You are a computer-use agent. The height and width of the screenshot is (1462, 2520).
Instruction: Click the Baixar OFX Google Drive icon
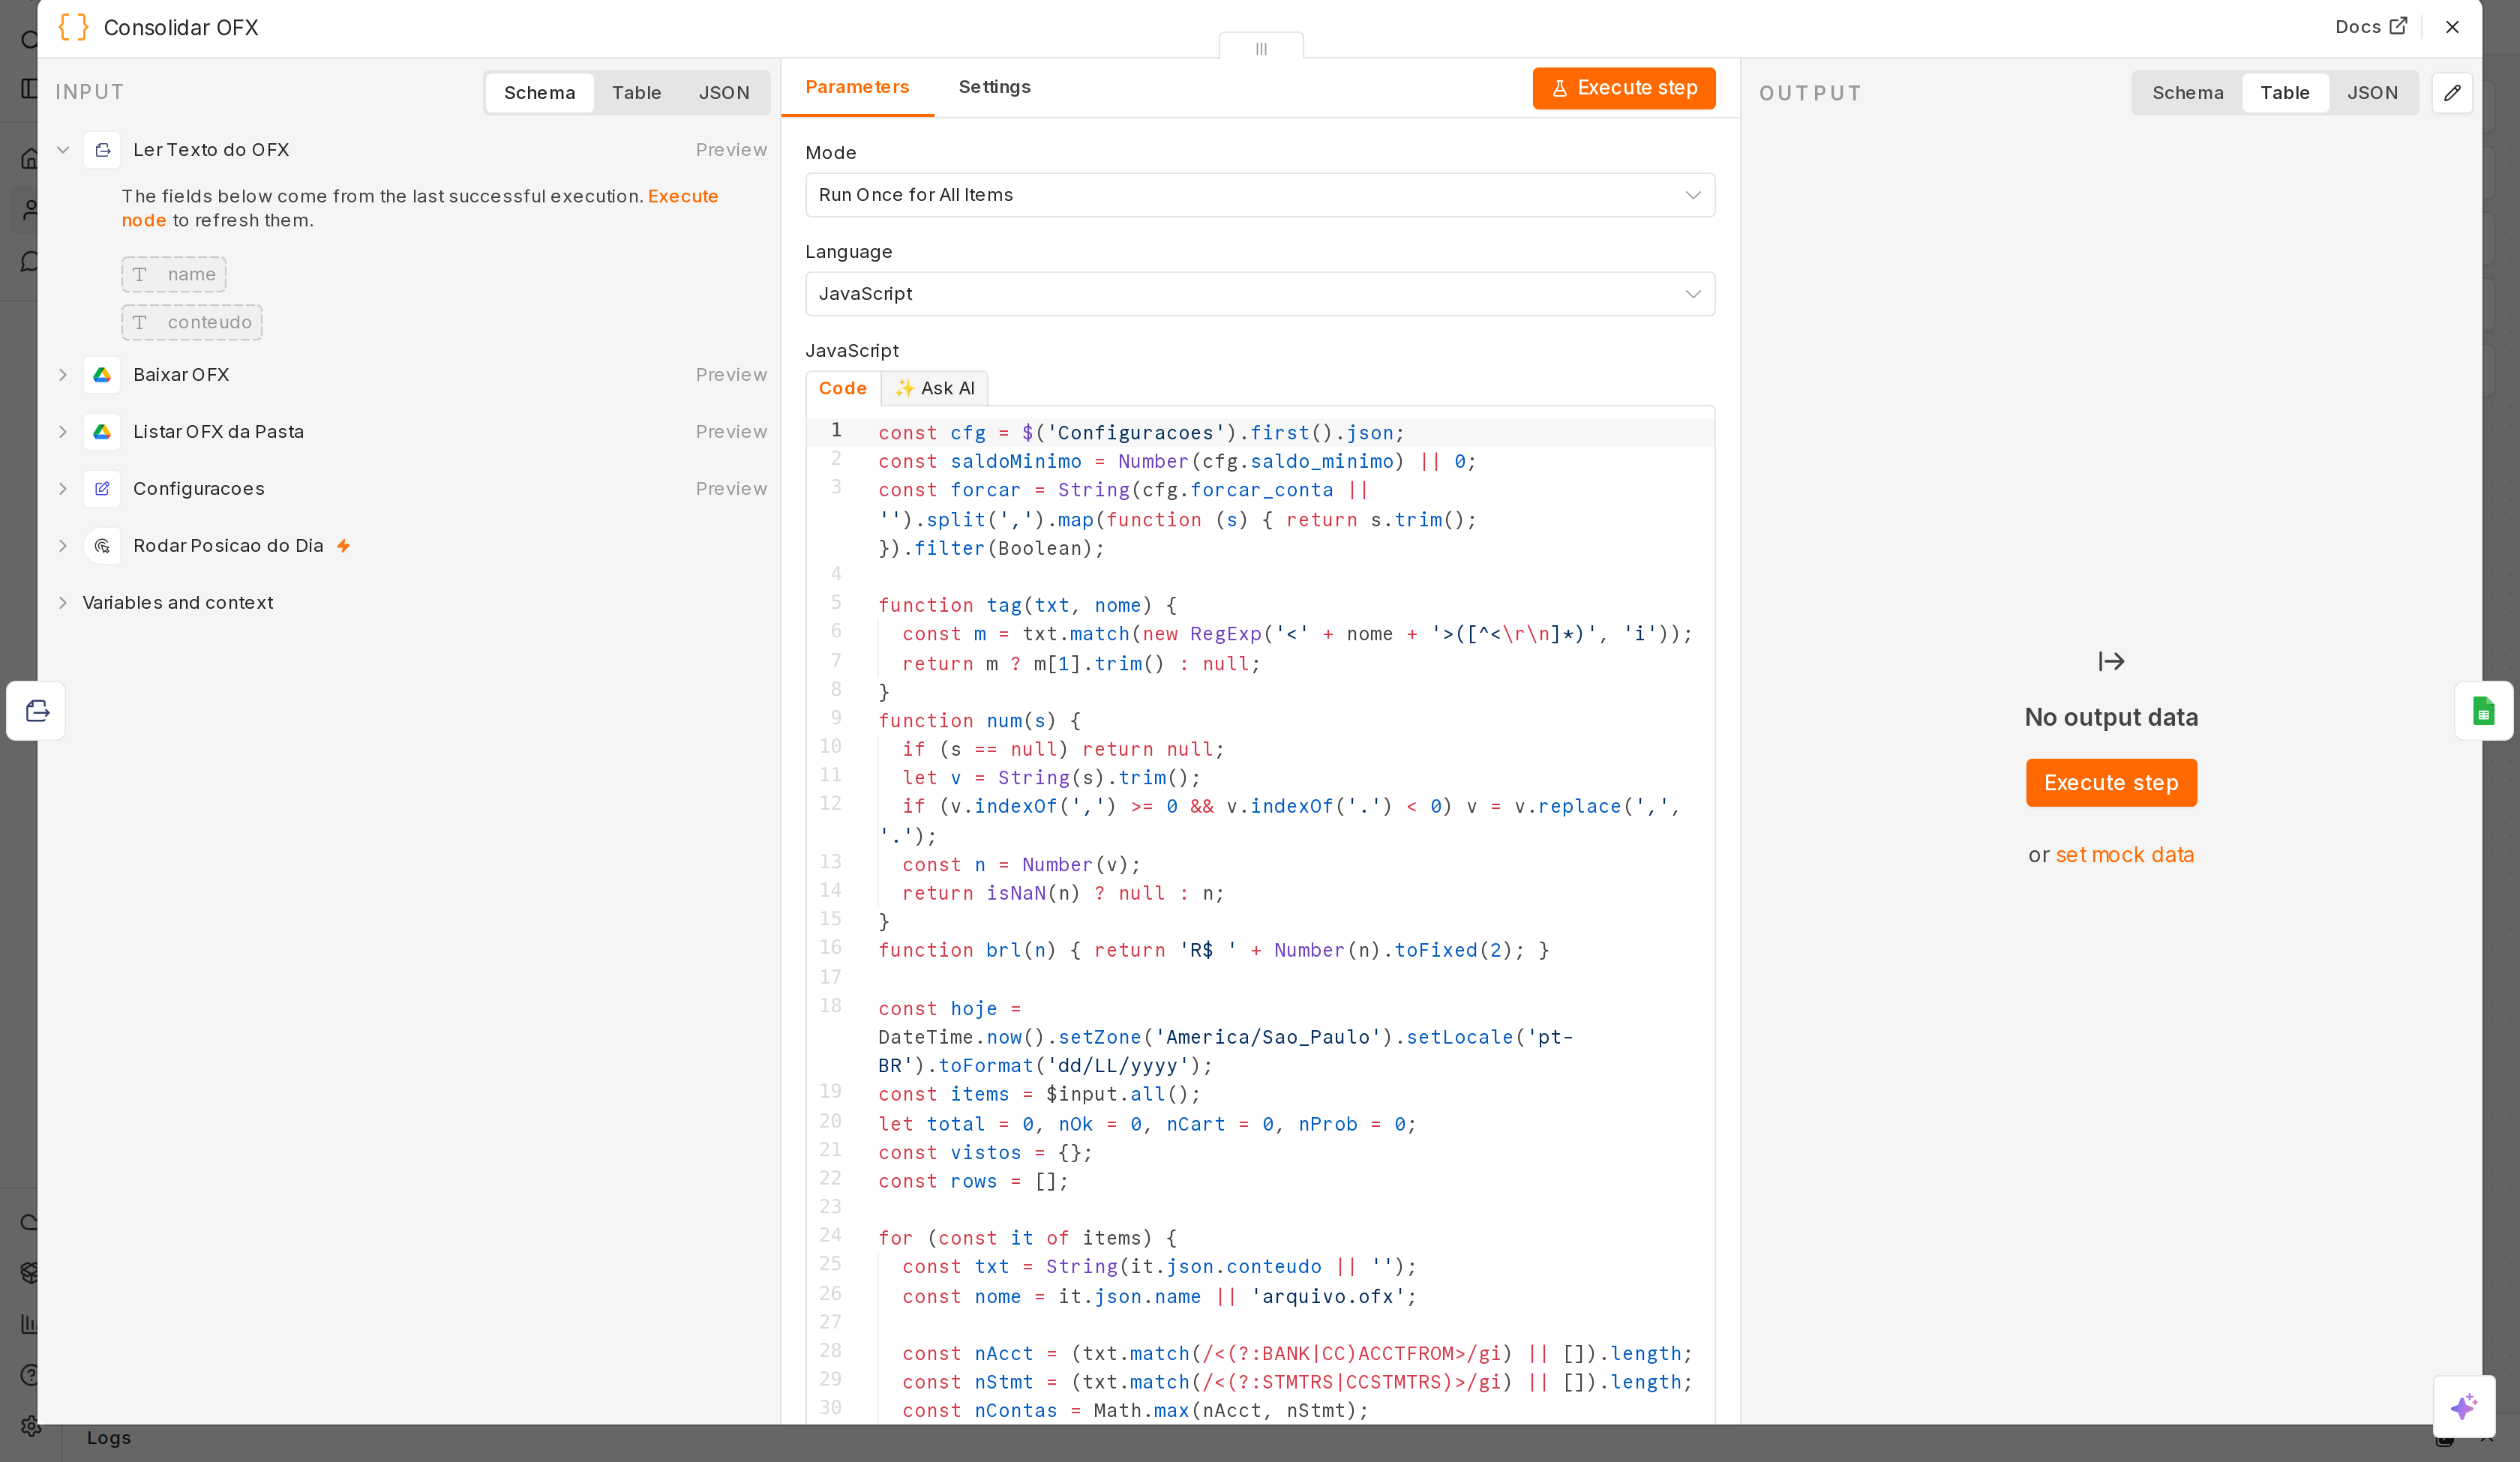[102, 375]
